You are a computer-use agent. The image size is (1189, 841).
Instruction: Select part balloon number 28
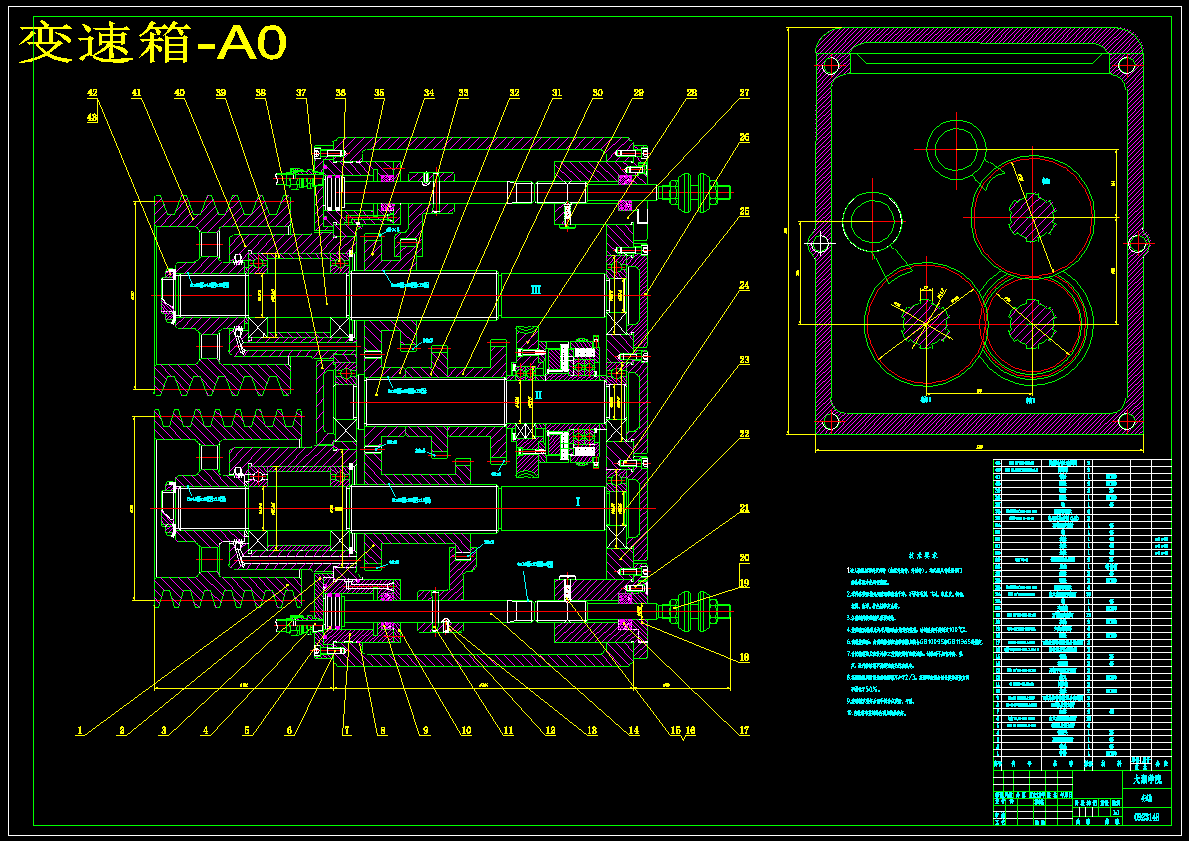pyautogui.click(x=692, y=93)
